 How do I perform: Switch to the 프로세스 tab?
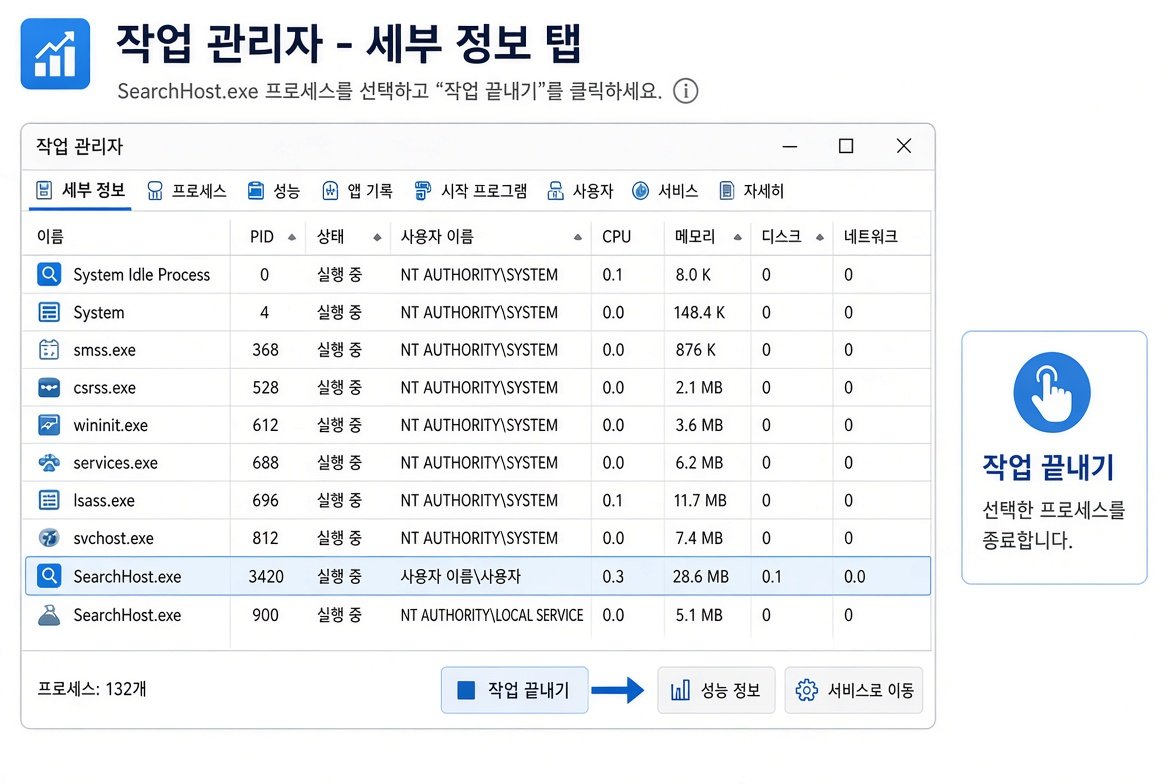(x=187, y=191)
